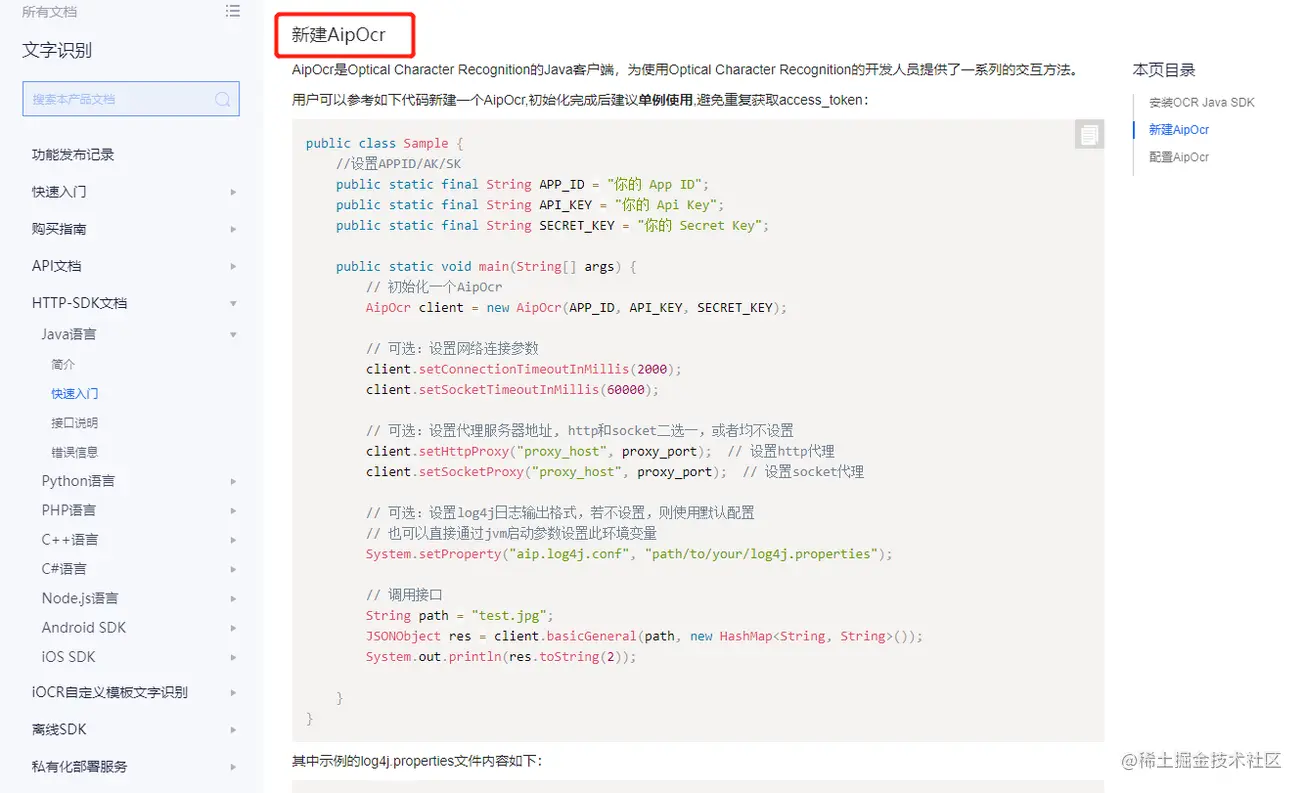
Task: Expand arrow beside iOS SDK
Action: coord(233,657)
